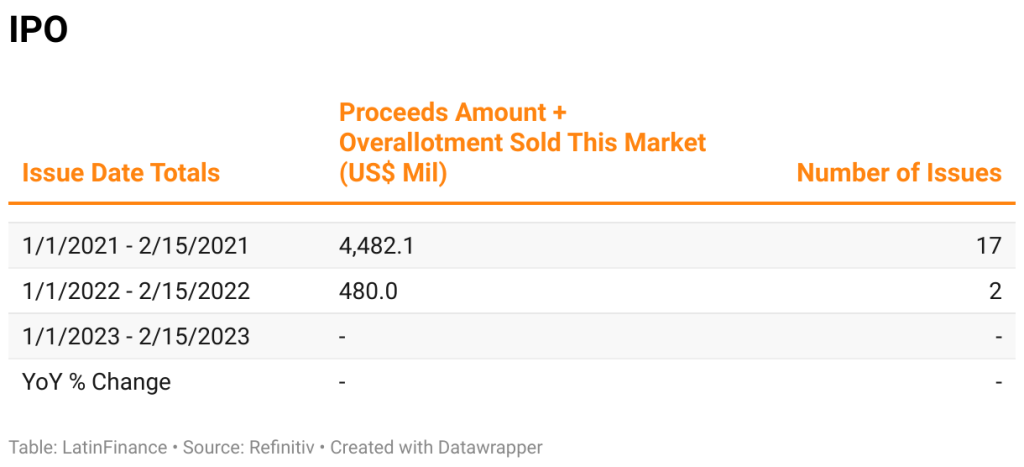
Task: Click the YoY % Change proceeds dash
Action: point(343,383)
